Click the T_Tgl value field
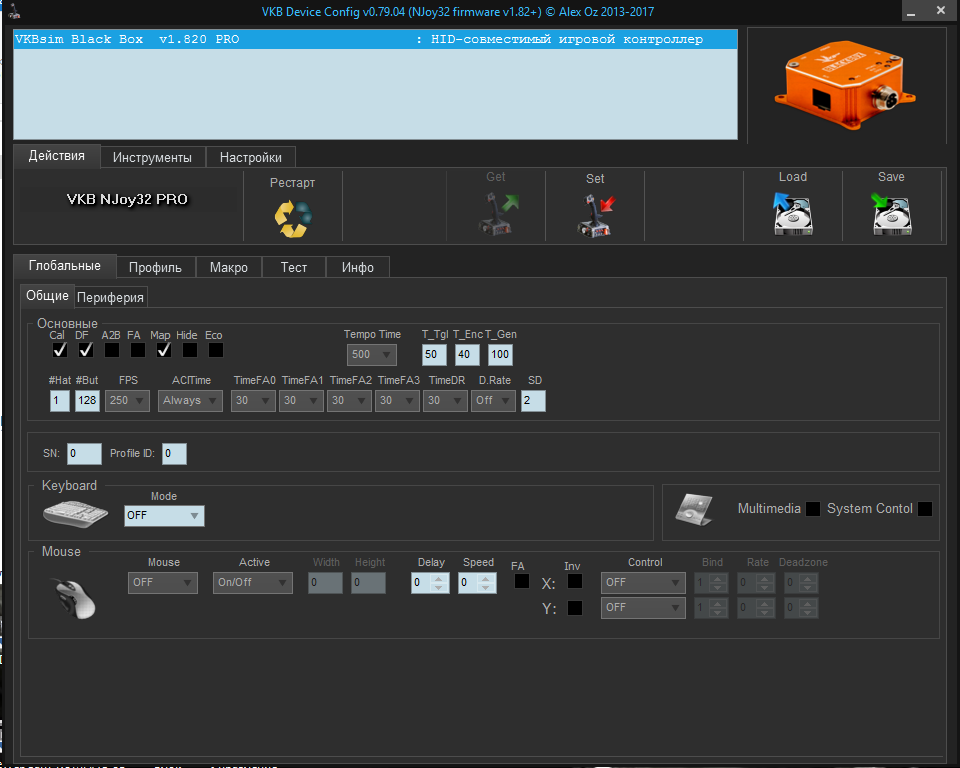Screen dimensions: 960x768 [434, 355]
